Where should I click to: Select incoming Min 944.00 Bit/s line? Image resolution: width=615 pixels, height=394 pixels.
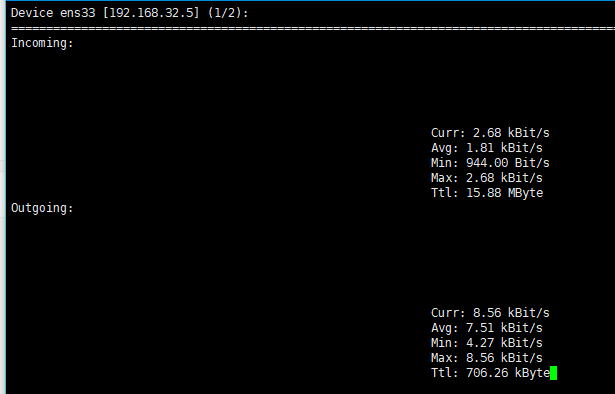click(x=490, y=163)
